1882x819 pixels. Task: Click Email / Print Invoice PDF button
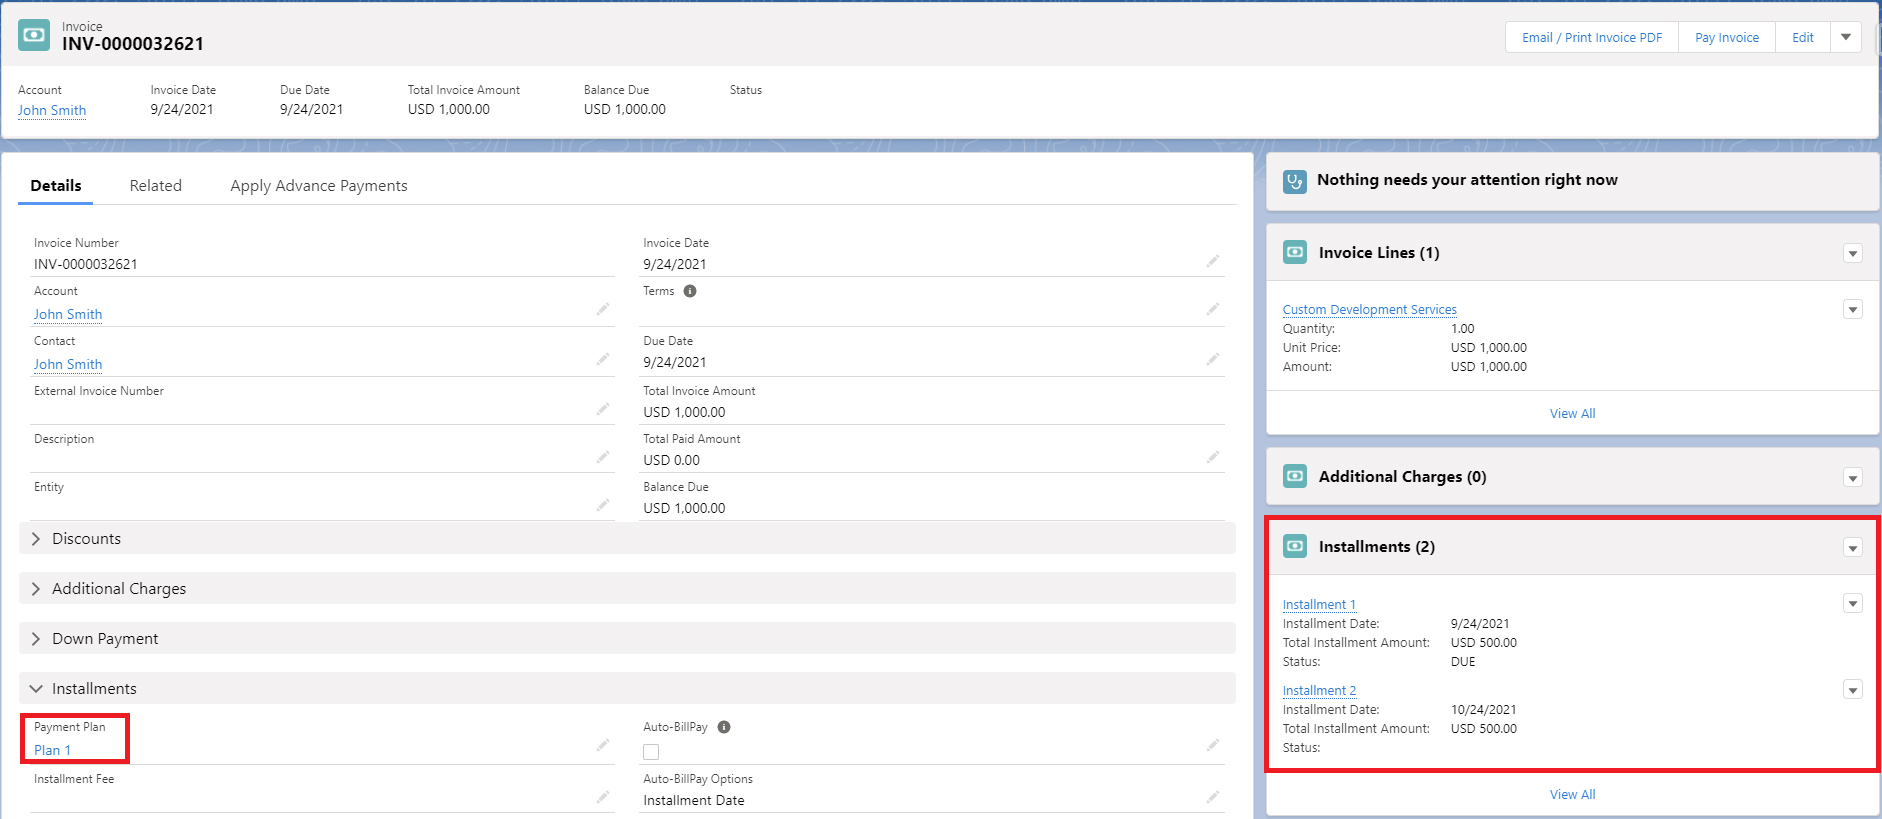click(1591, 37)
